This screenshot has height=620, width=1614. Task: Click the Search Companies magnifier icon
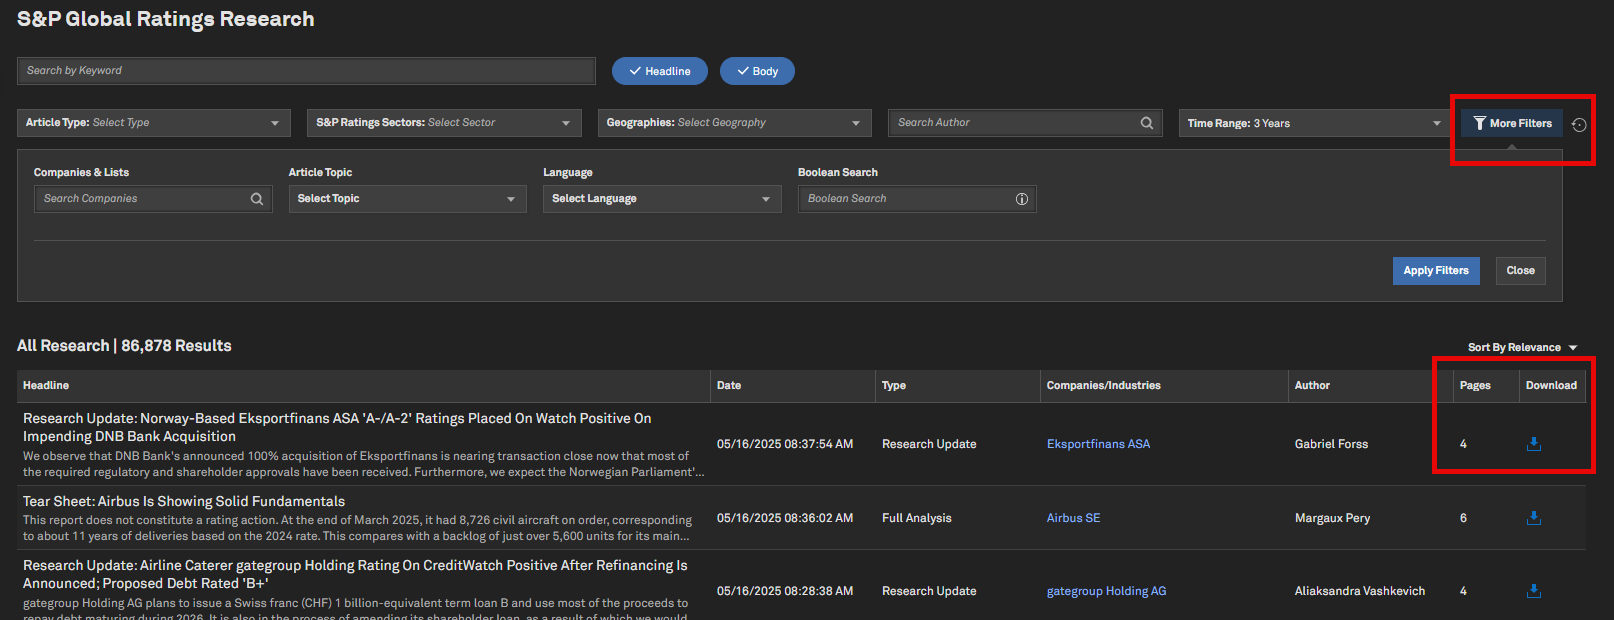tap(257, 199)
